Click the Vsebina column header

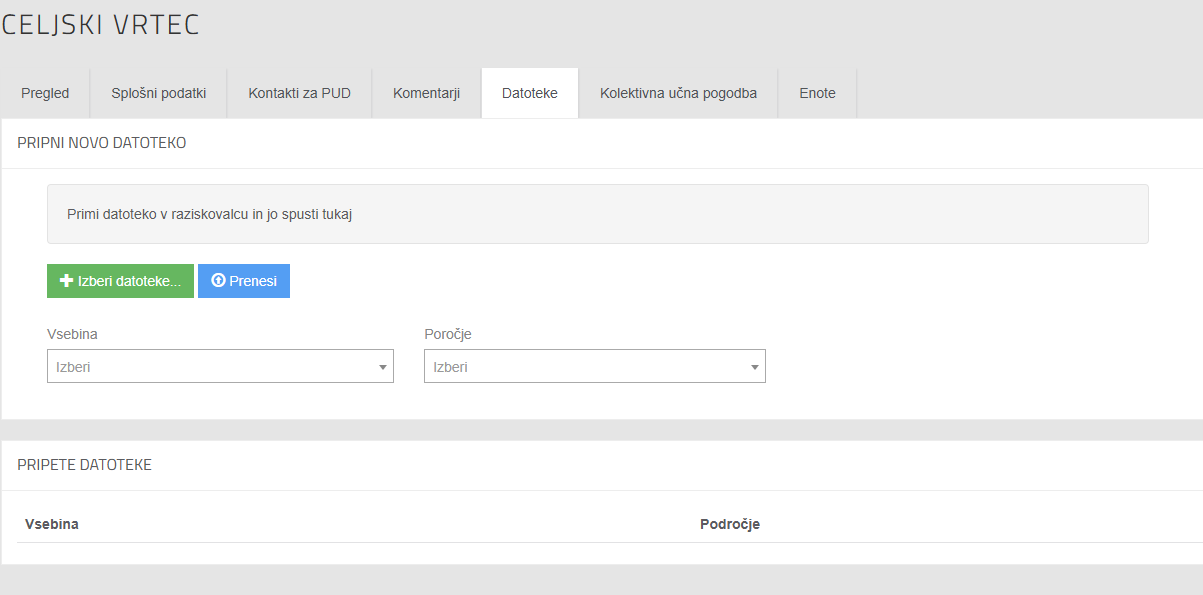pos(52,524)
